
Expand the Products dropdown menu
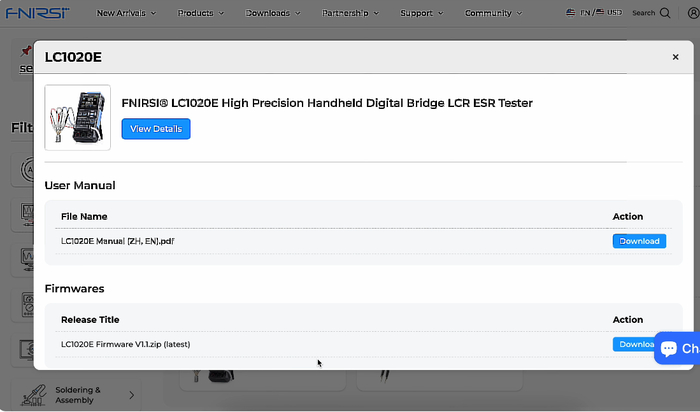200,14
